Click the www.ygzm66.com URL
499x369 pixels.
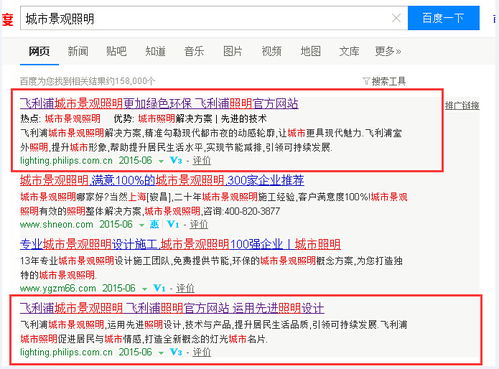[x=58, y=288]
